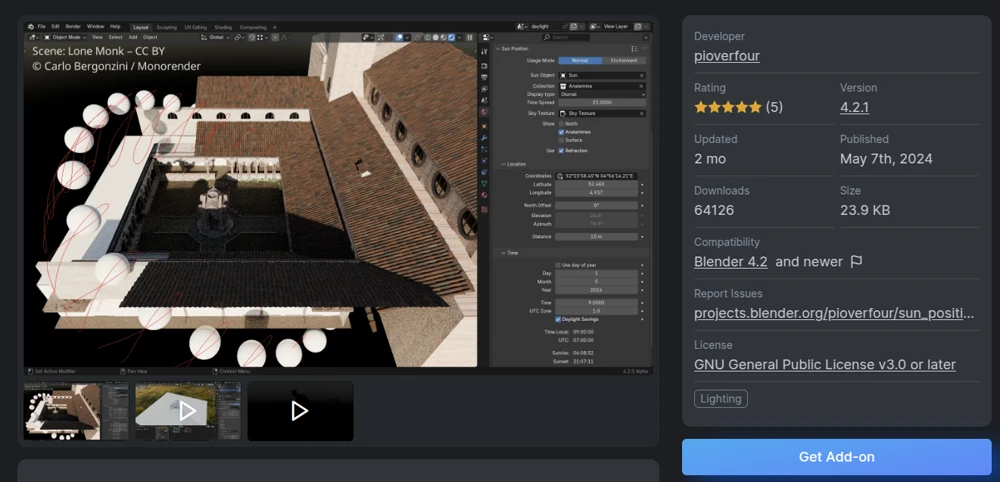Open the Physics properties tab icon
This screenshot has height=482, width=1000.
(x=484, y=161)
